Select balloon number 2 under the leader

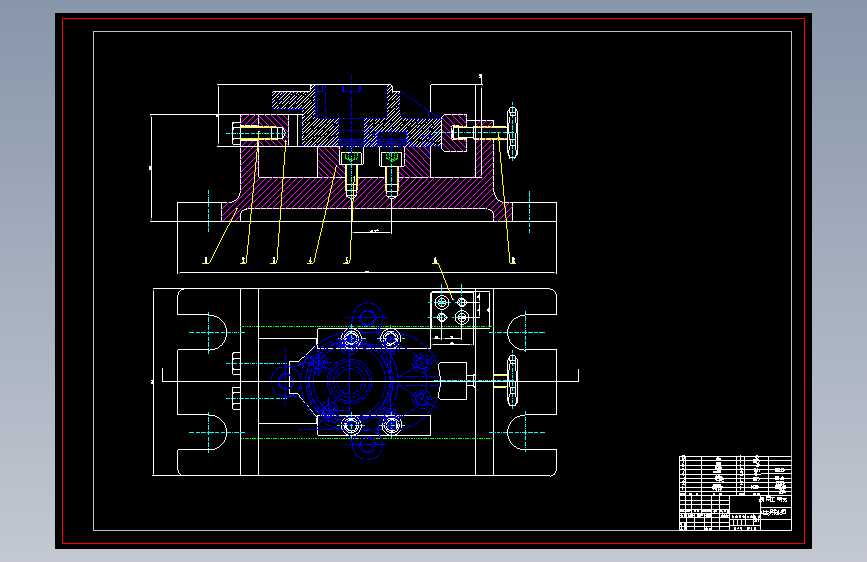point(243,261)
